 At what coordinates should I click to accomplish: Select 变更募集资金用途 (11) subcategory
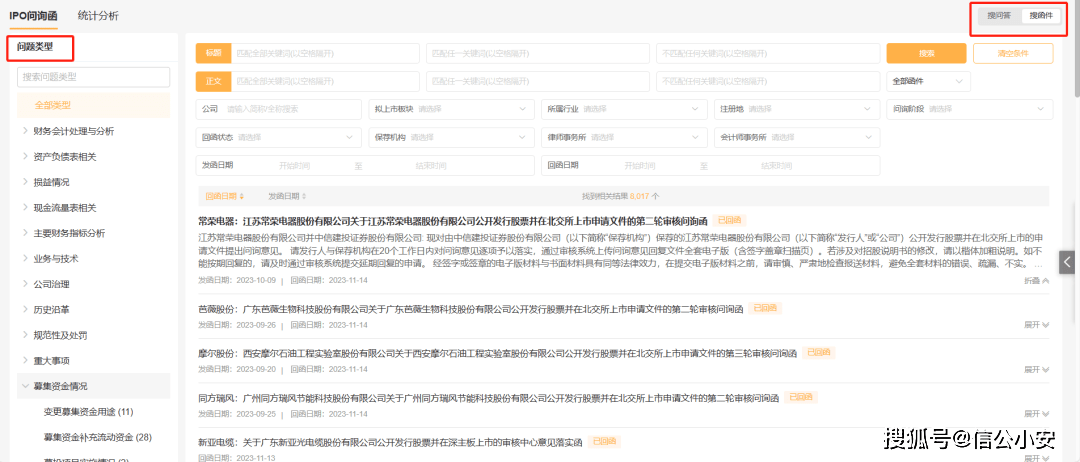(x=88, y=412)
